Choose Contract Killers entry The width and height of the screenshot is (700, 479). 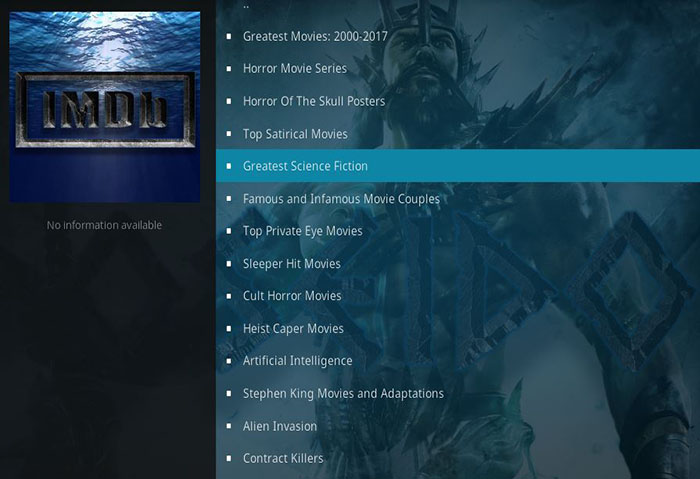coord(458,458)
